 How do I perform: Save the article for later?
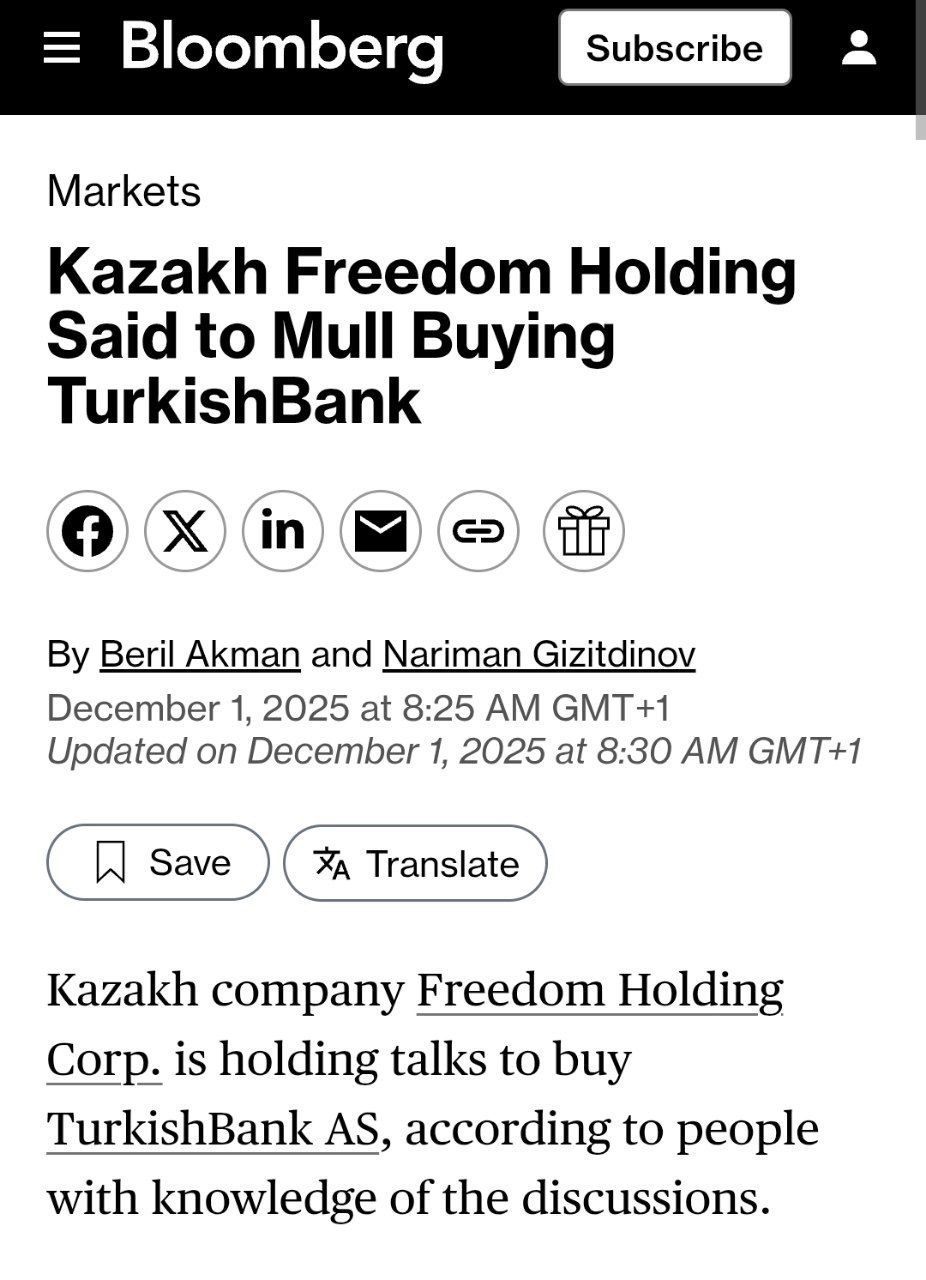click(157, 862)
